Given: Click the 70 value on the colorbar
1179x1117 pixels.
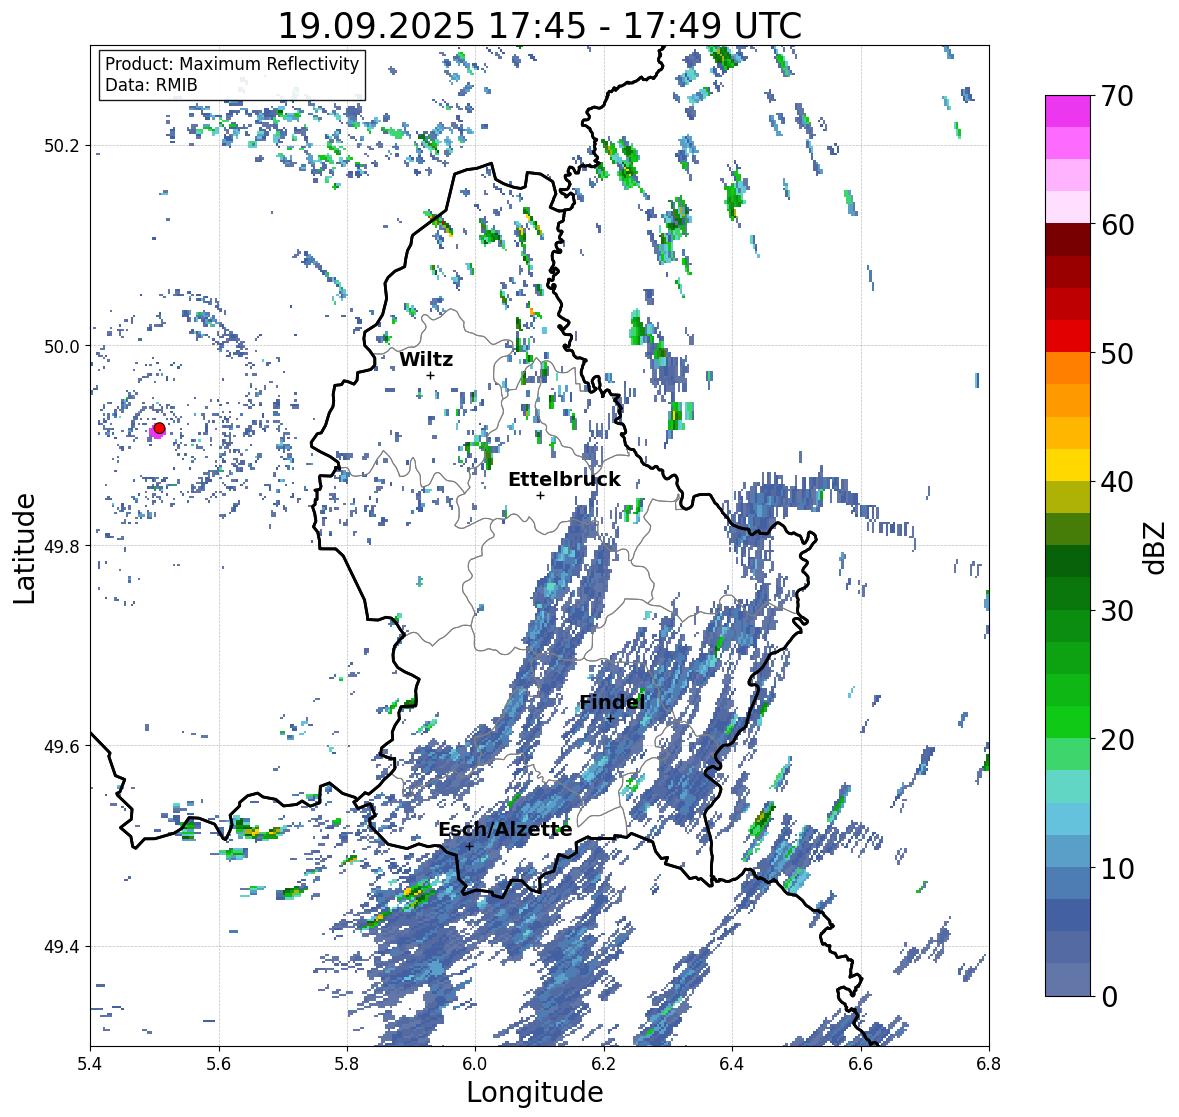Looking at the screenshot, I should tap(1116, 96).
